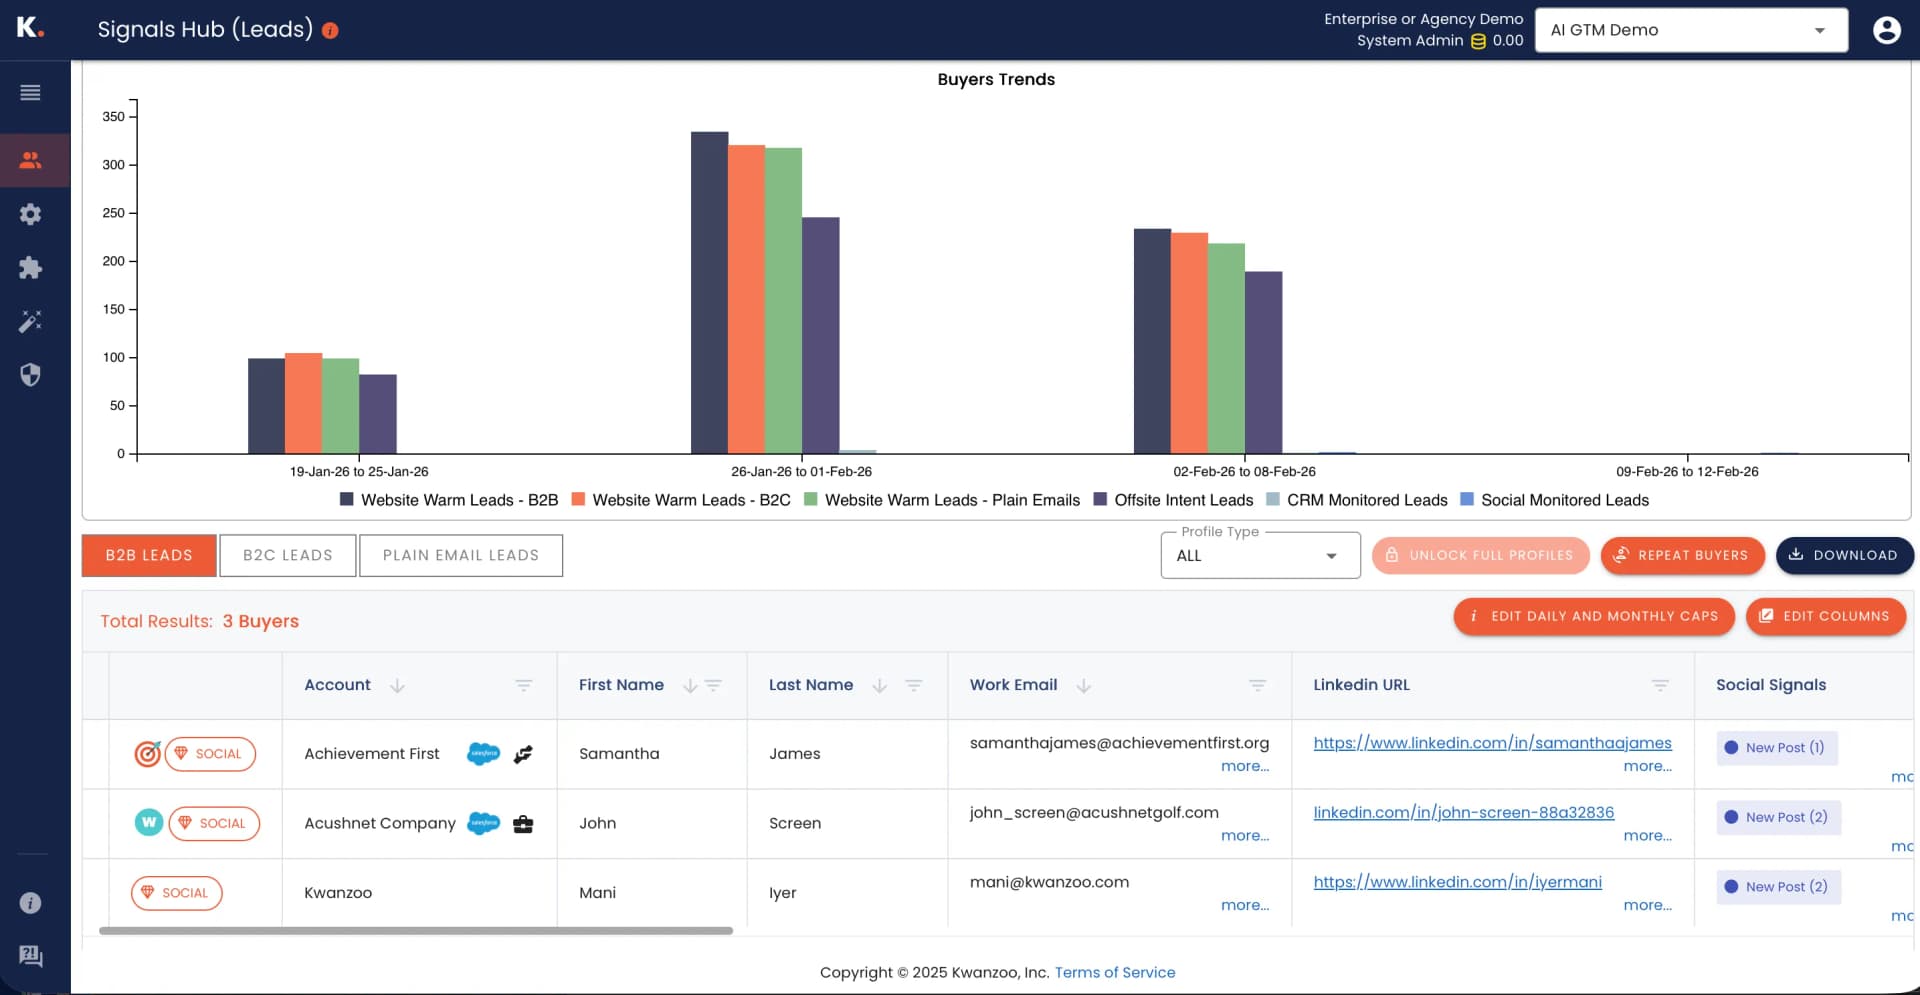Screen dimensions: 1920x995
Task: Expand more... under john-screen LinkedIn URL
Action: click(x=1648, y=836)
